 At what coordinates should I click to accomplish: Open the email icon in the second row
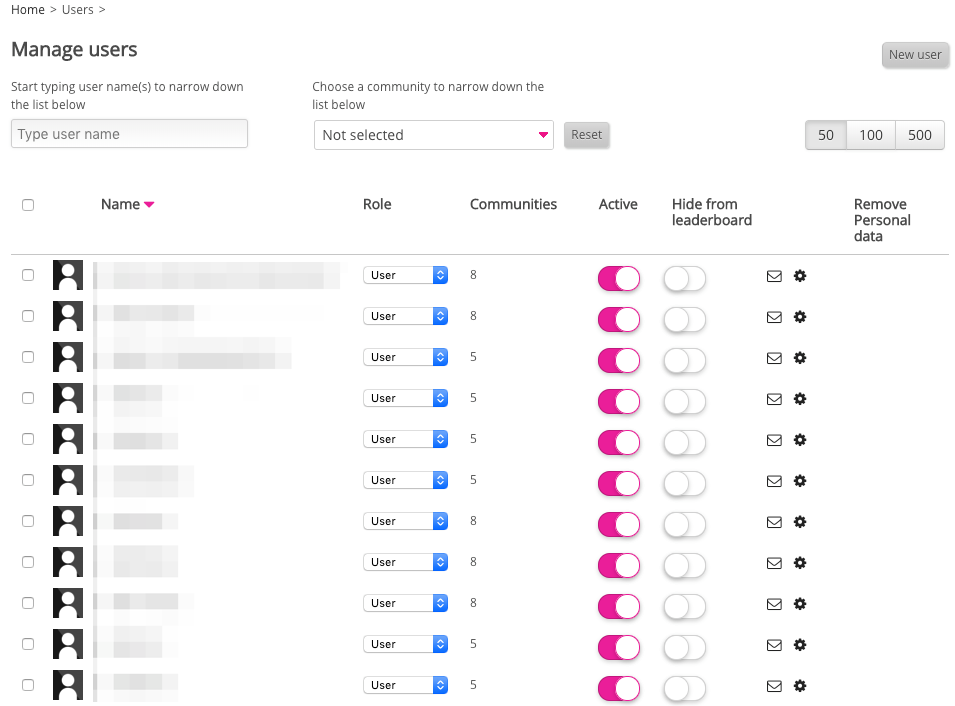click(774, 316)
